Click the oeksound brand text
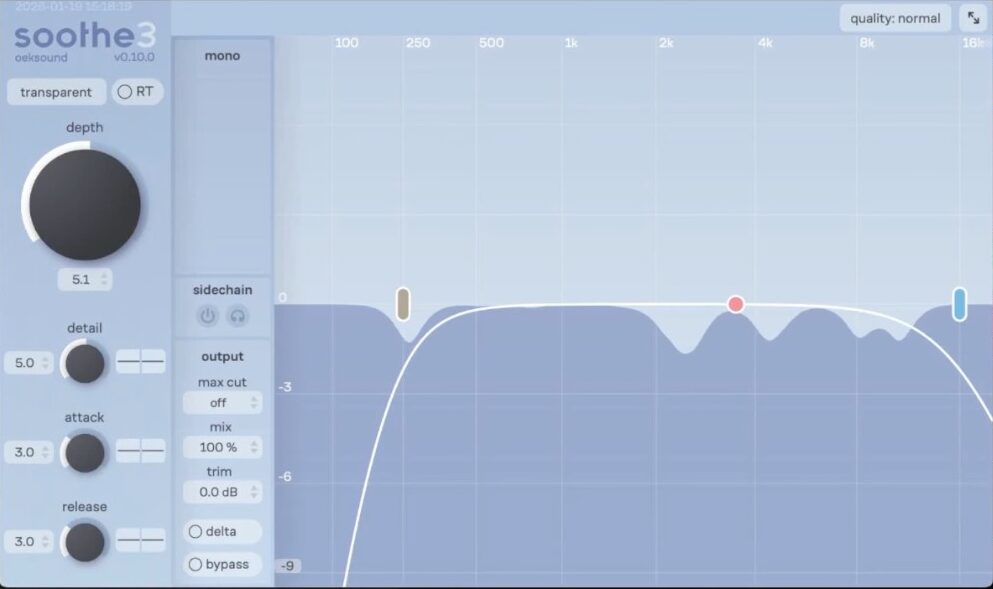Viewport: 993px width, 589px height. click(41, 57)
